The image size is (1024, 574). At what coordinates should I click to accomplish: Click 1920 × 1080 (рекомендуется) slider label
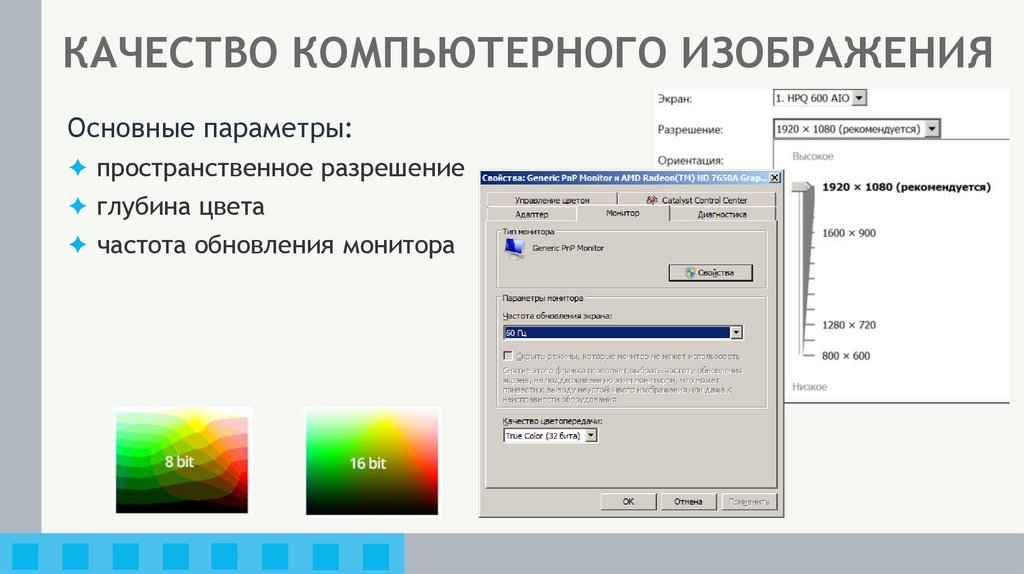906,187
